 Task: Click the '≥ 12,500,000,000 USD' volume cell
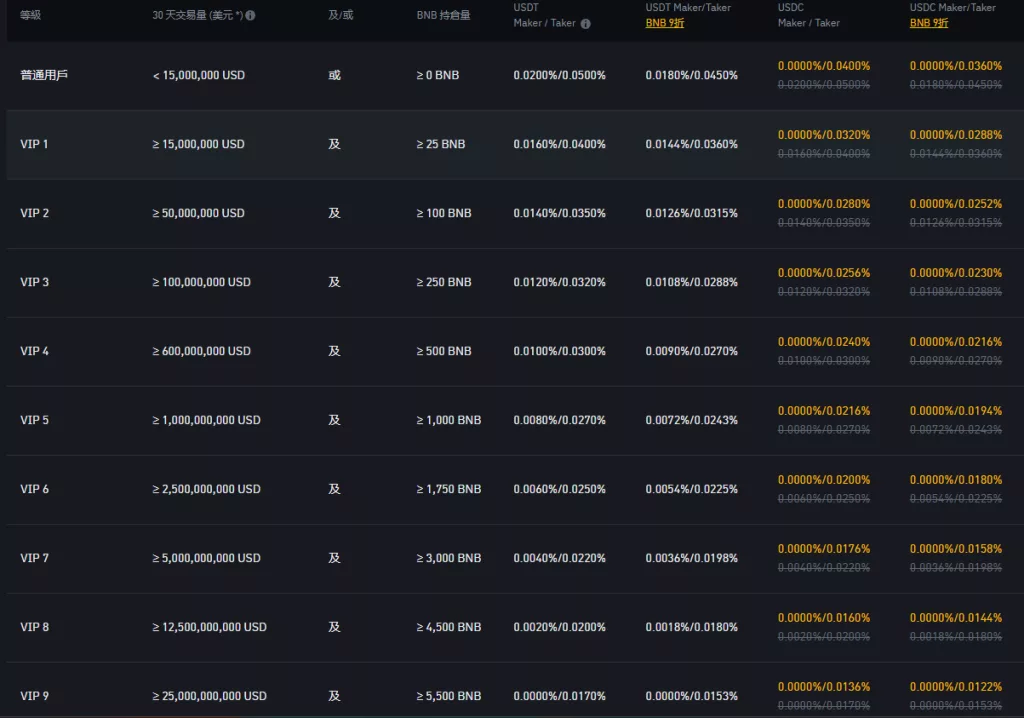pos(210,627)
